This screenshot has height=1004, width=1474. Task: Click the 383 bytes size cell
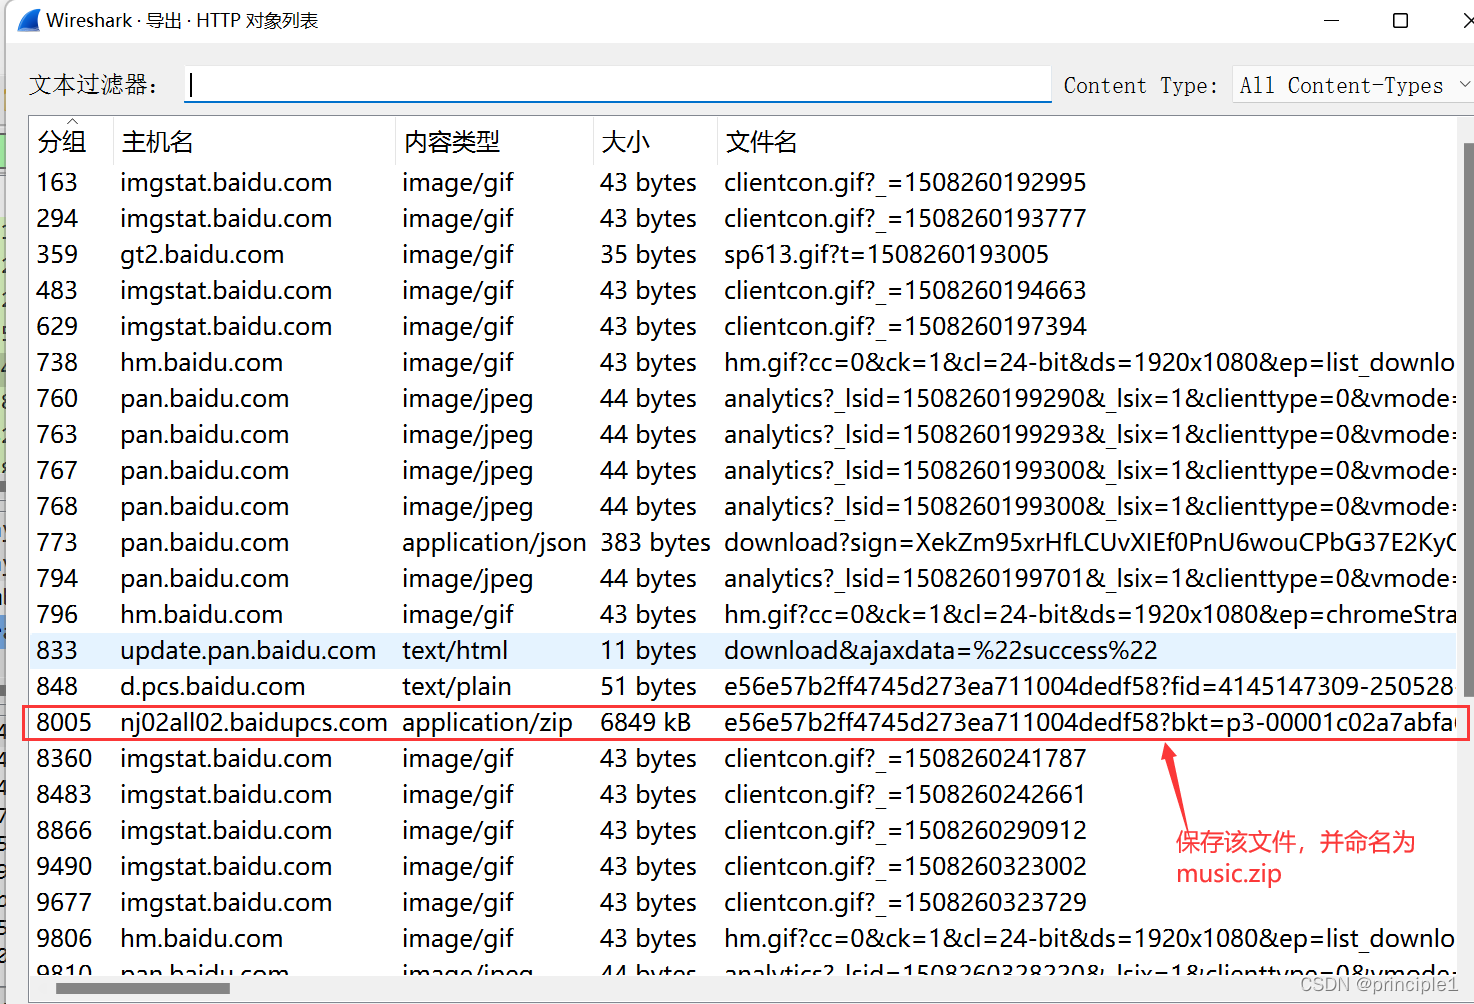pos(655,542)
